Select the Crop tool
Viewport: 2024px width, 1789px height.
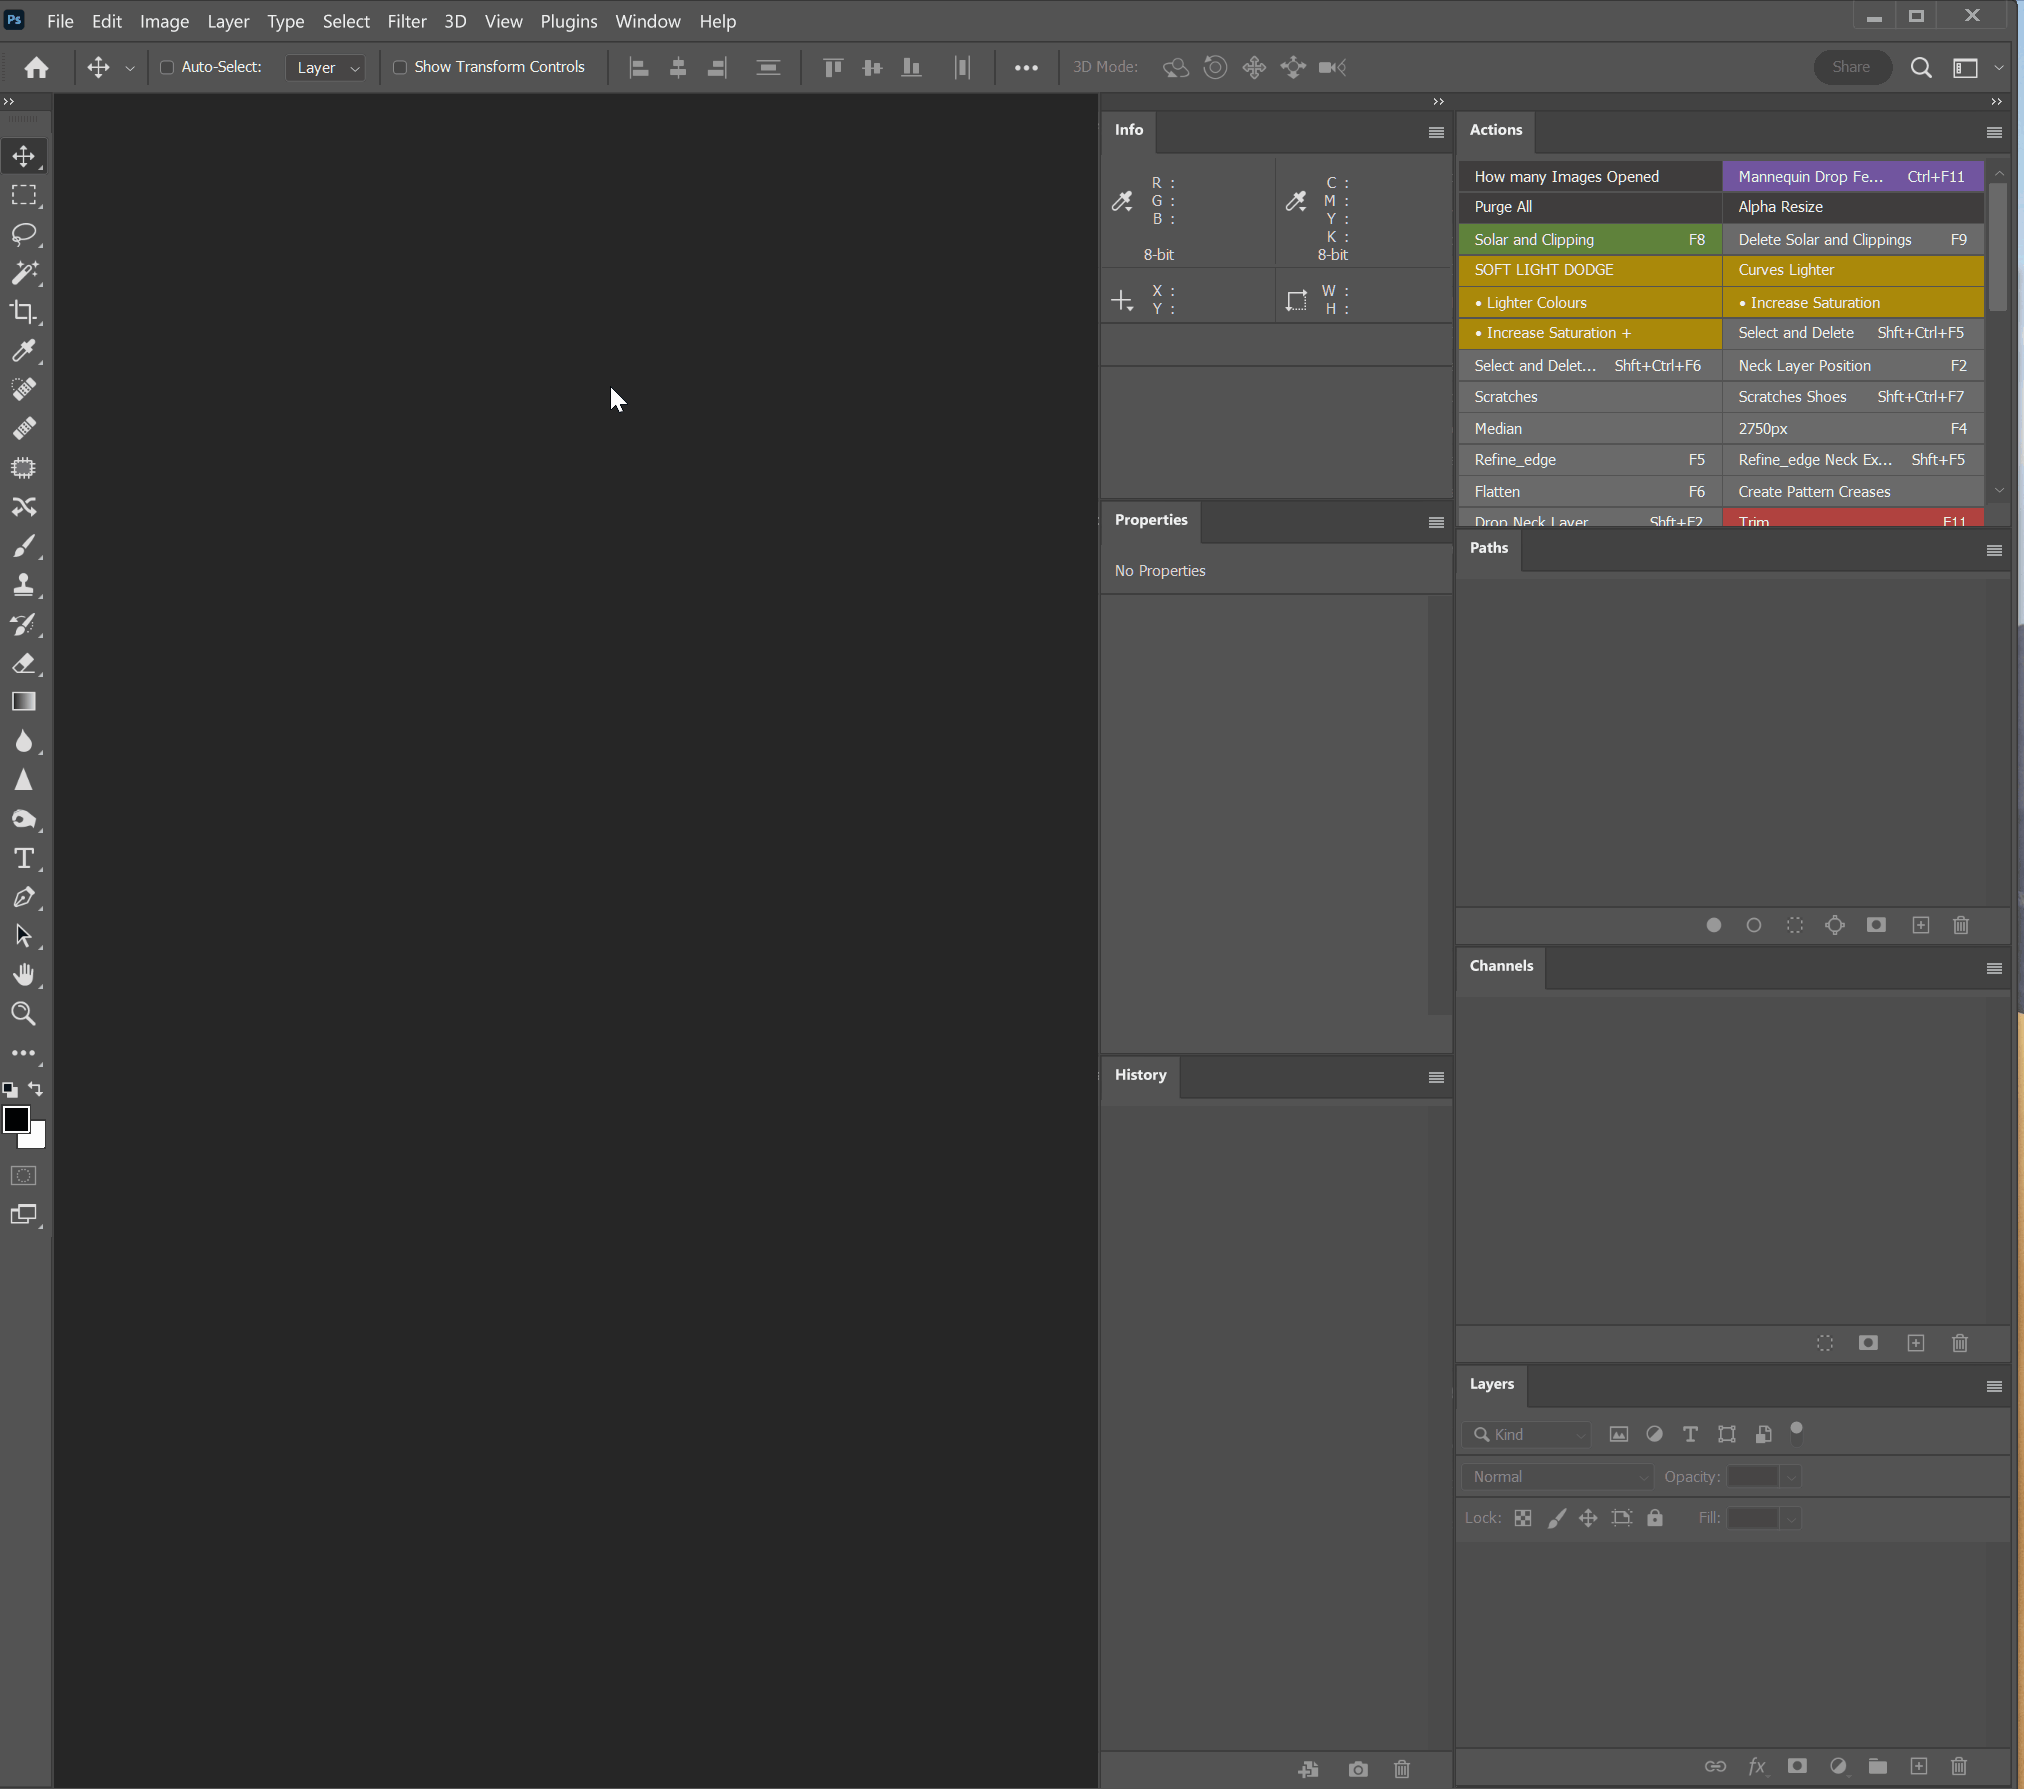click(24, 311)
